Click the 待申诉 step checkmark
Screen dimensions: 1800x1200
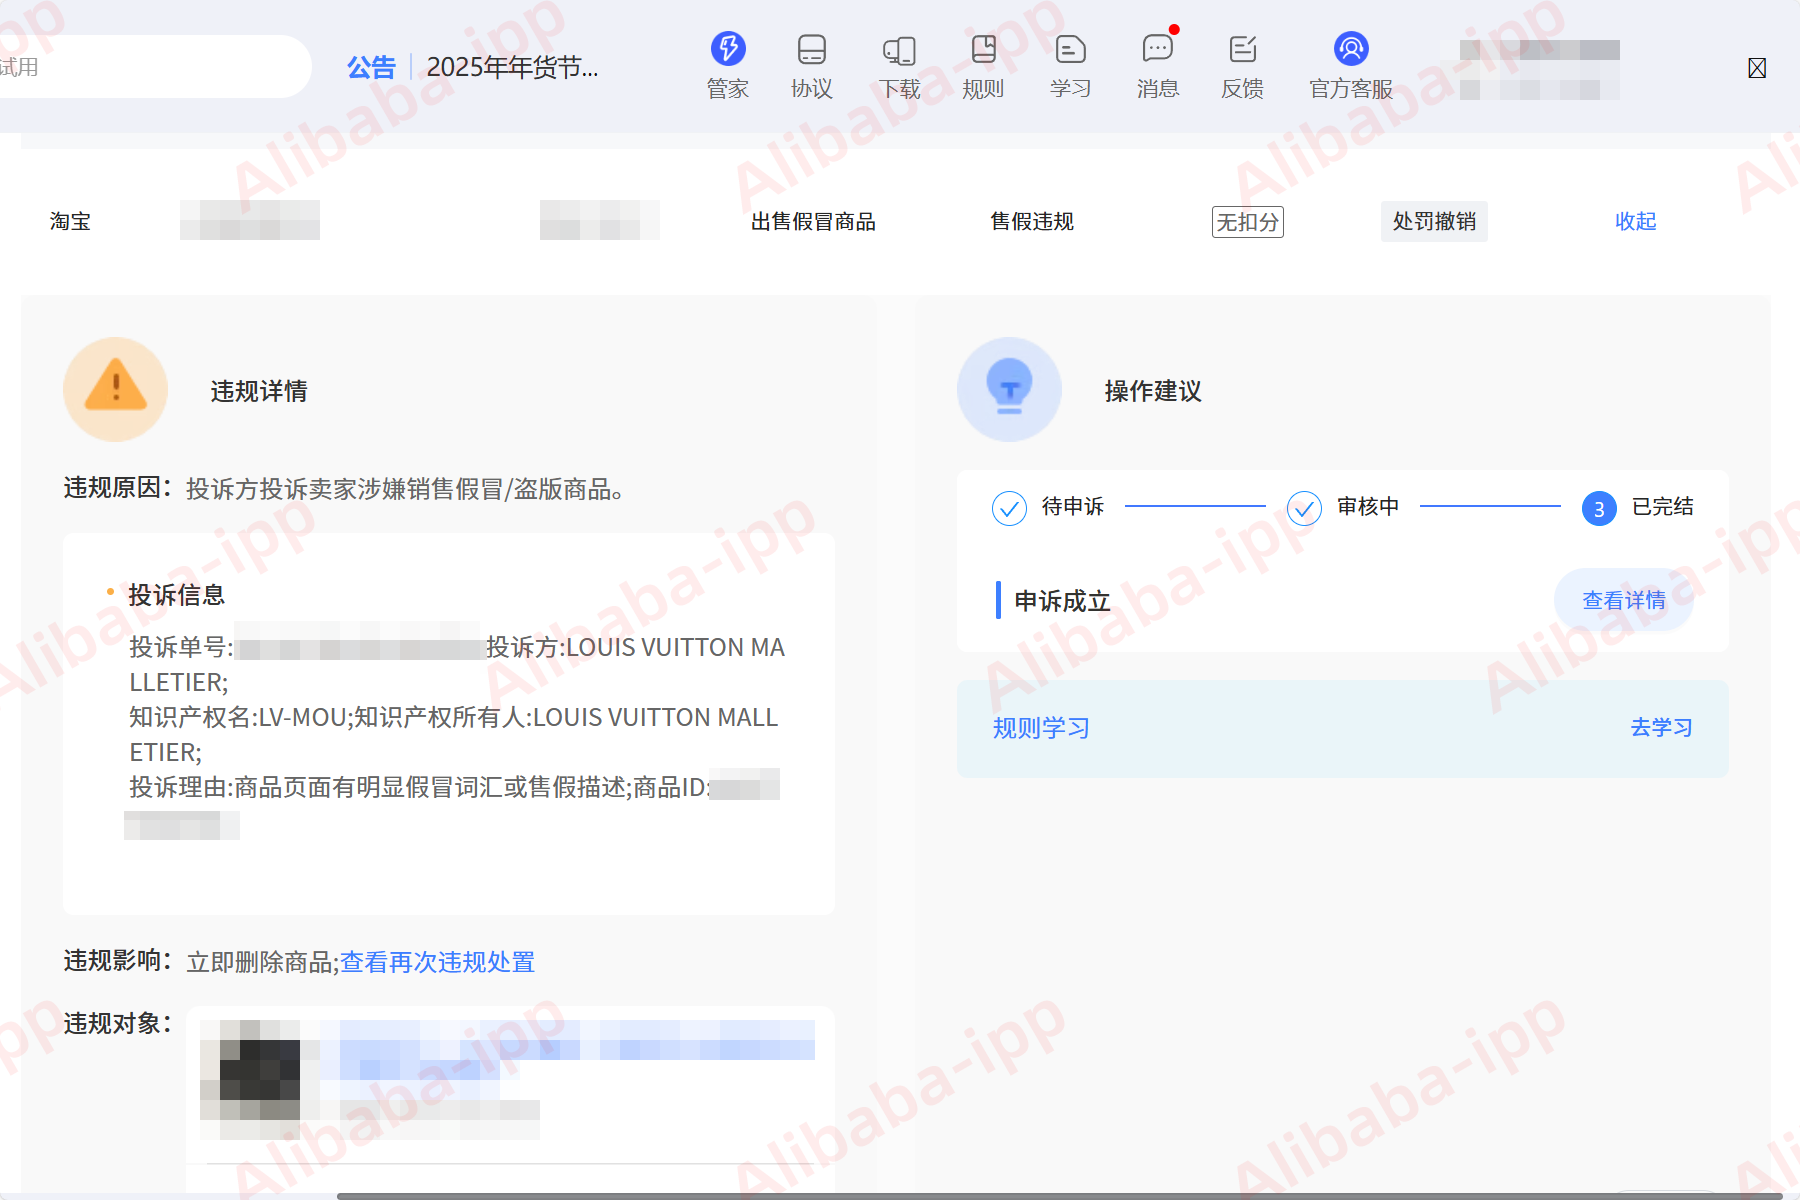(1009, 508)
